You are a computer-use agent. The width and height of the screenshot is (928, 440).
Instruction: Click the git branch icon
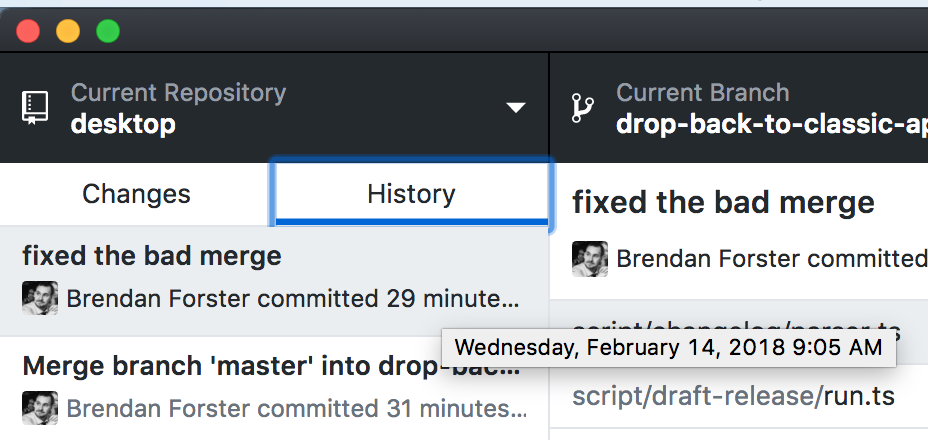[582, 108]
